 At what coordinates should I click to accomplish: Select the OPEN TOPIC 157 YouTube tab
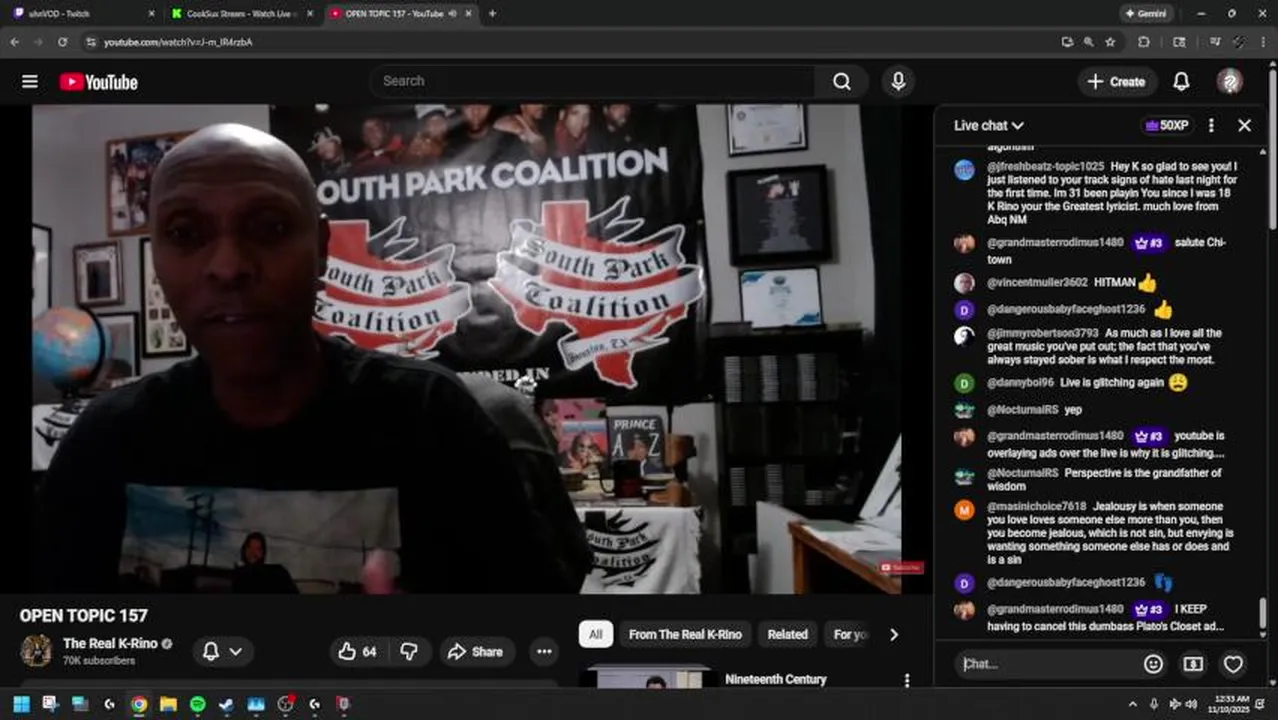[x=400, y=14]
